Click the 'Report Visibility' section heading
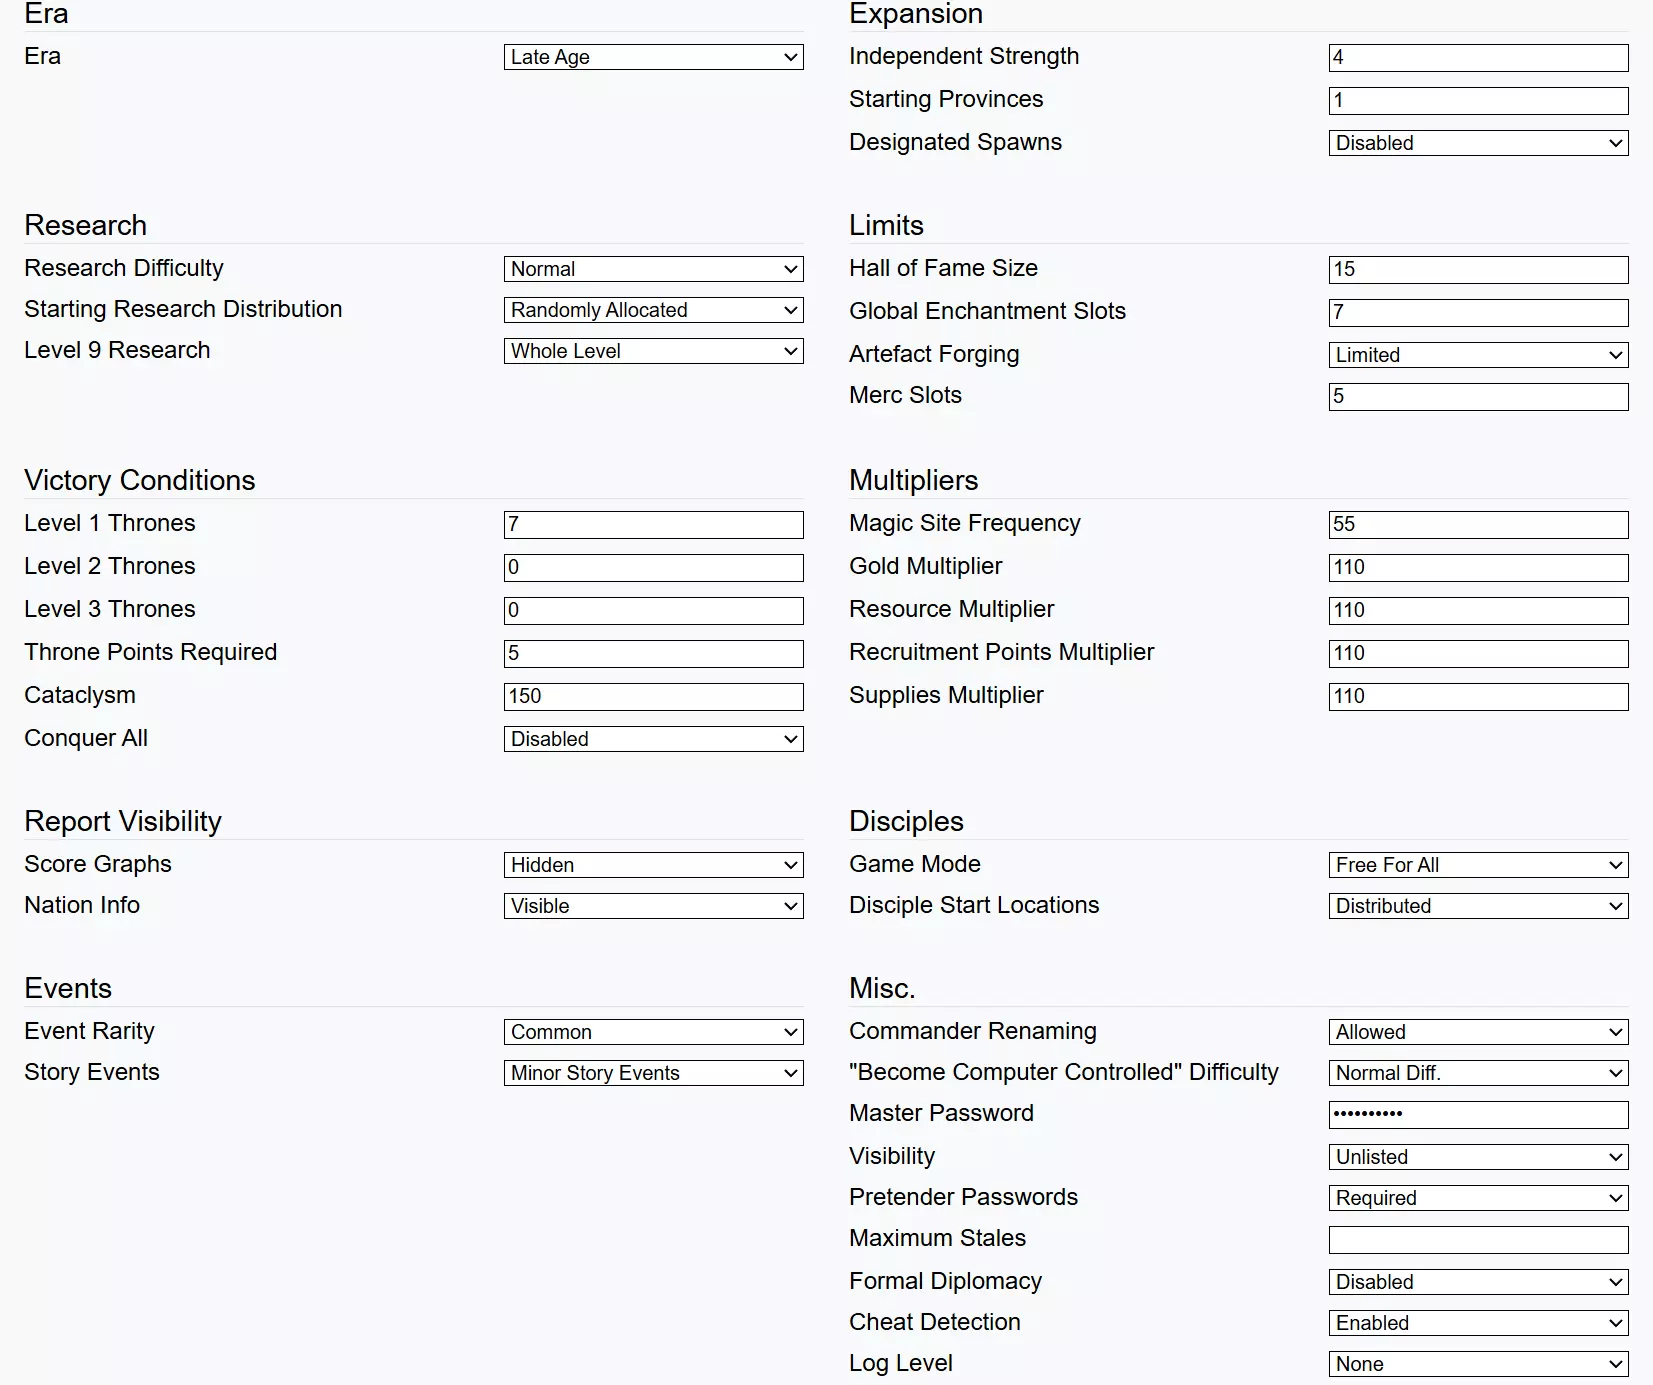Viewport: 1653px width, 1385px height. (x=123, y=822)
